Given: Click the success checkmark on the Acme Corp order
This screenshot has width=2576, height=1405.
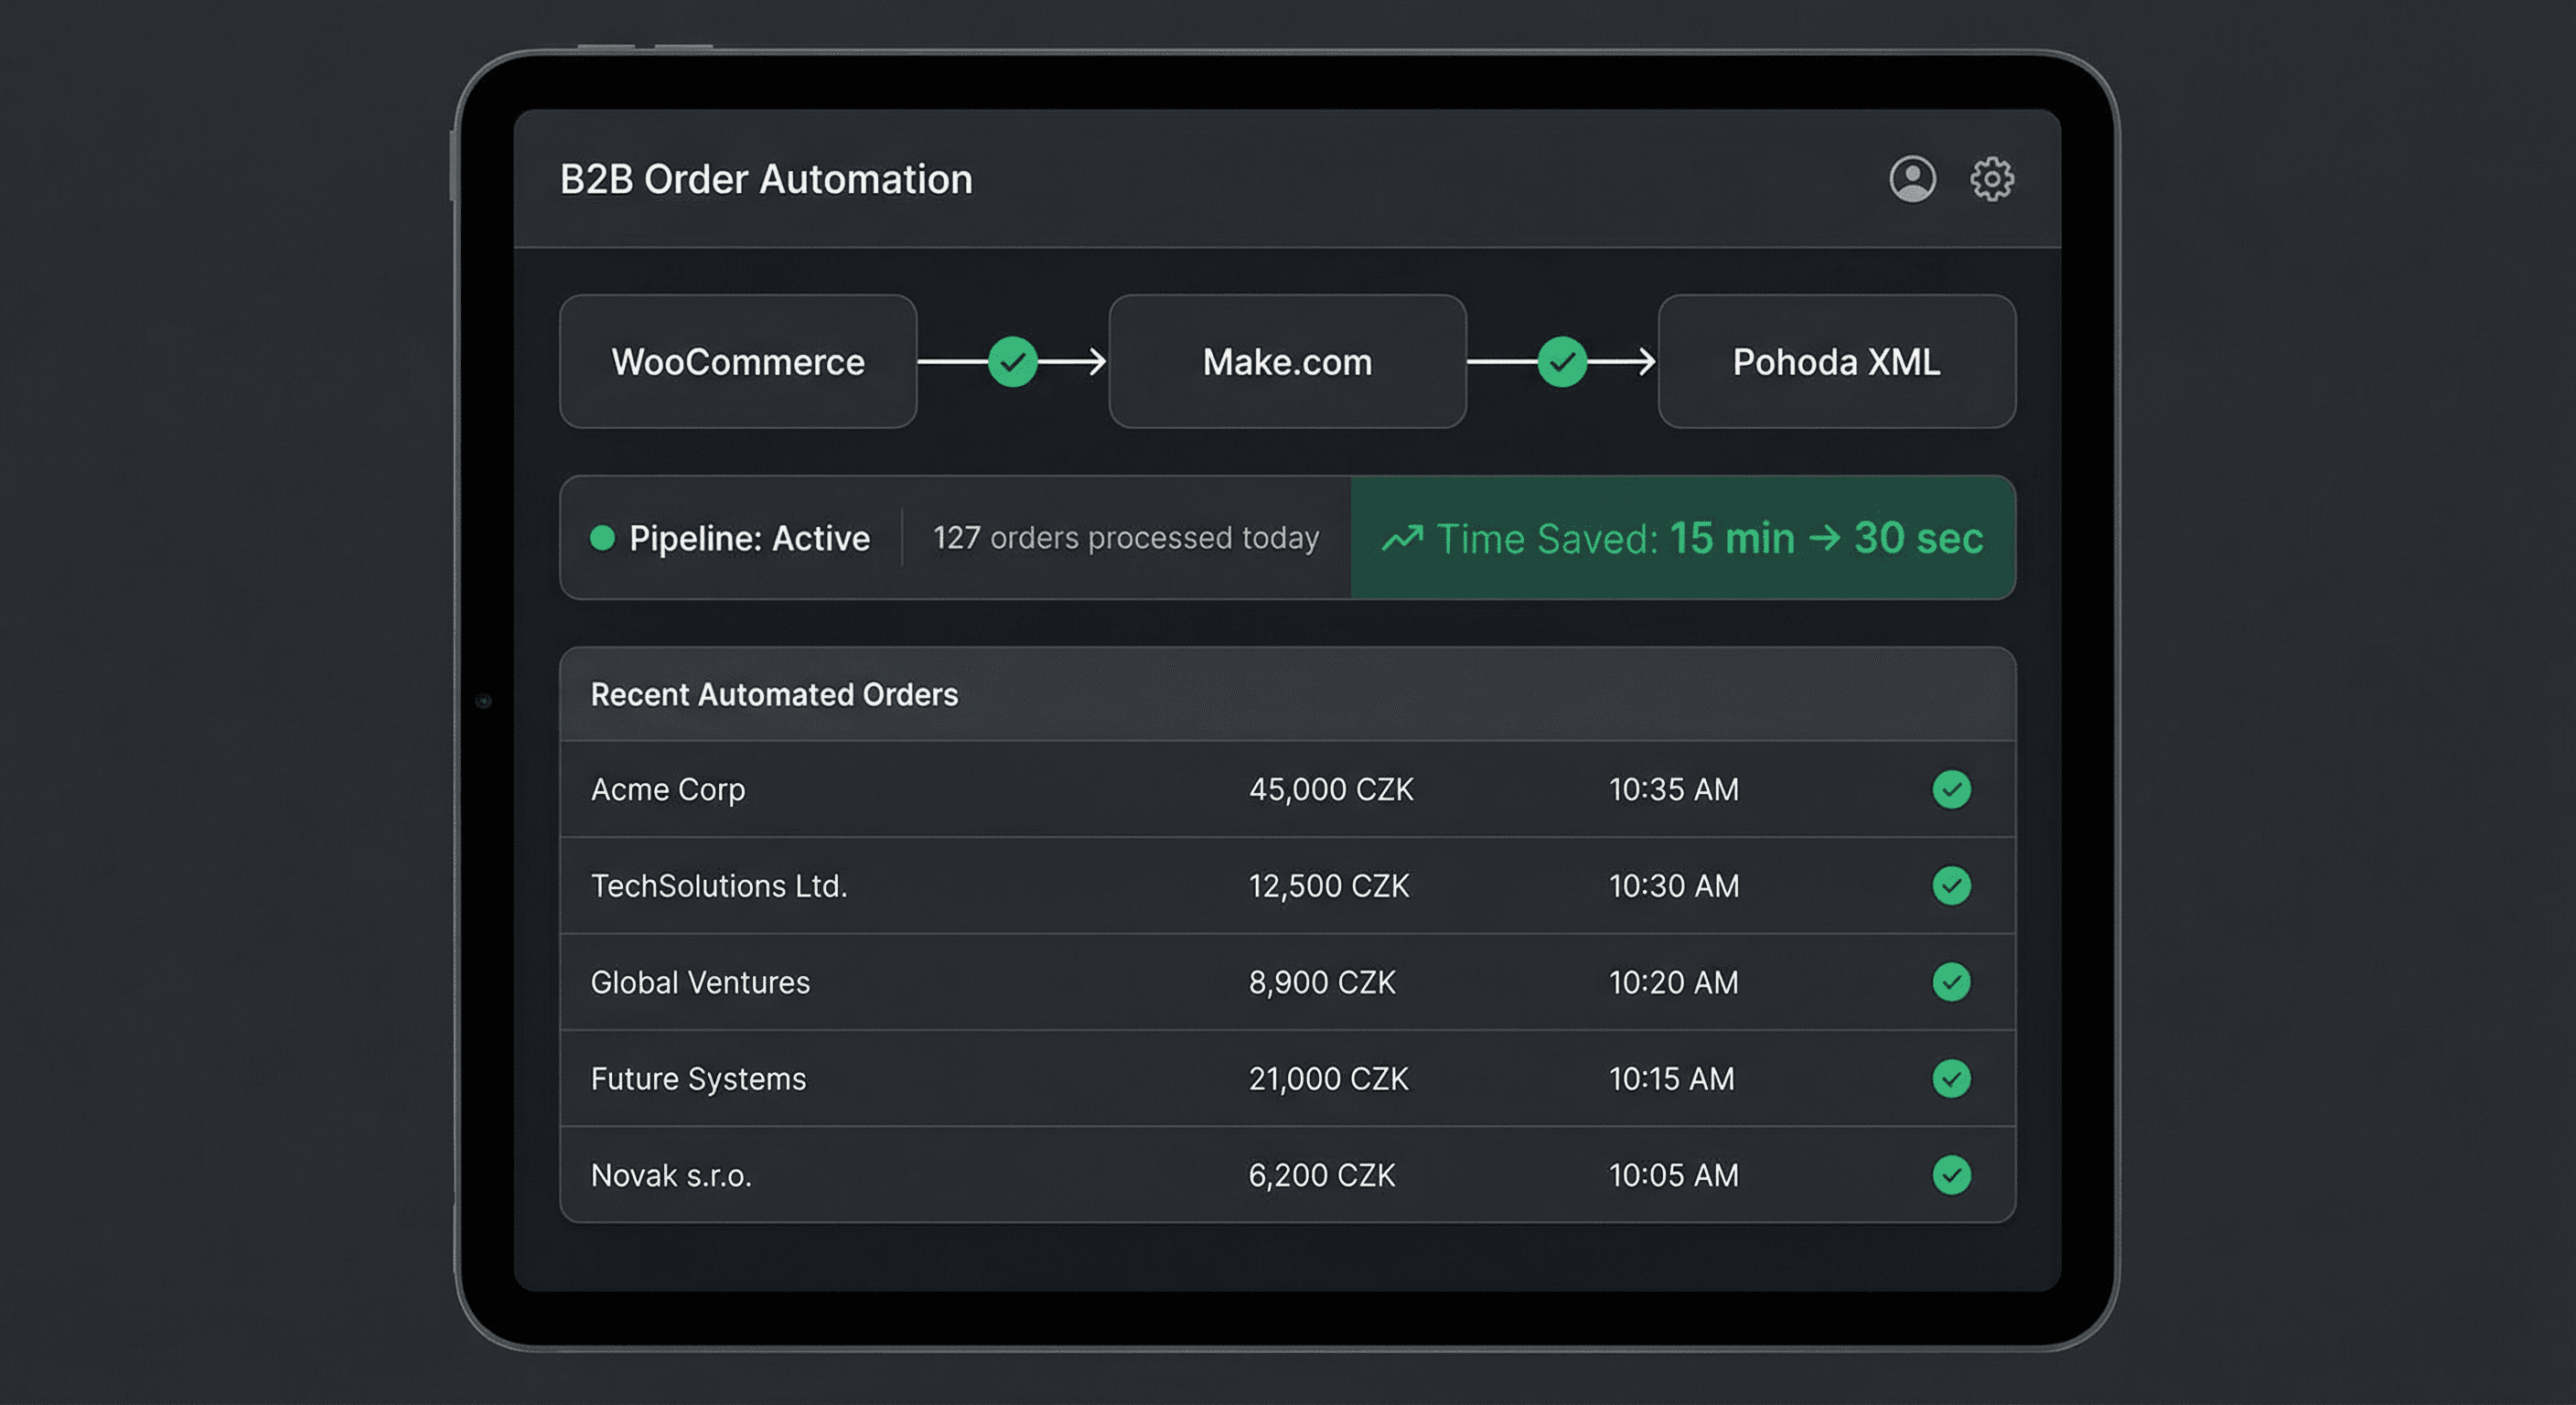Looking at the screenshot, I should (x=1950, y=789).
